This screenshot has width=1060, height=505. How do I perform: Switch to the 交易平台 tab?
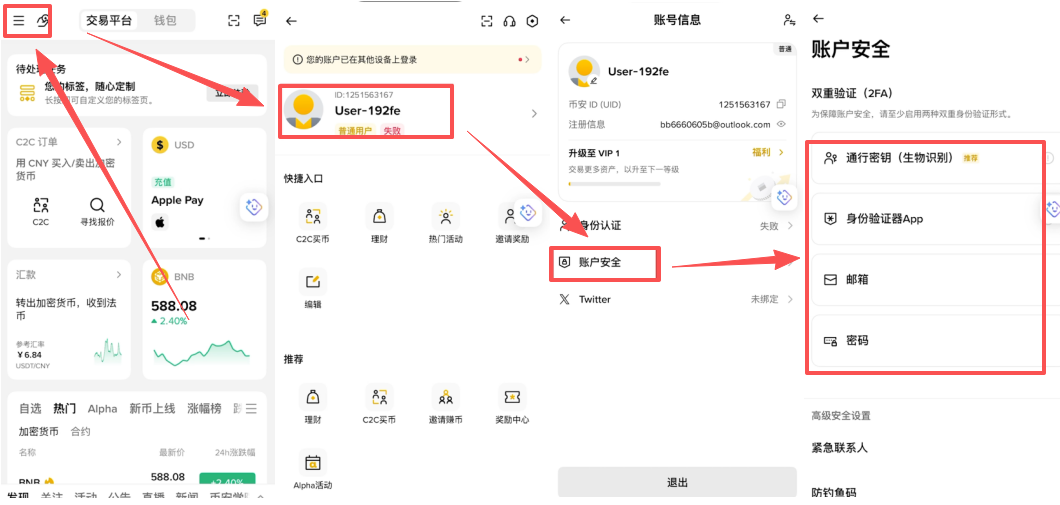[x=110, y=20]
